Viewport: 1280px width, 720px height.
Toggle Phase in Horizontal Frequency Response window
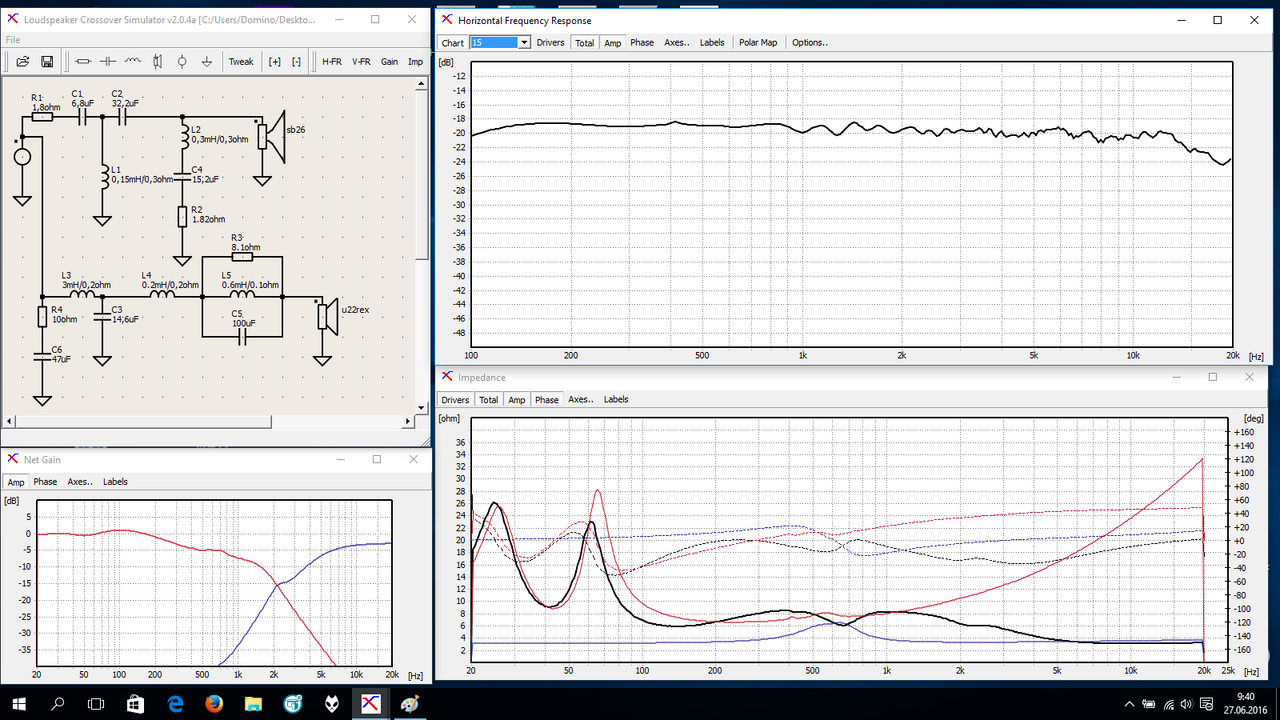(x=642, y=43)
